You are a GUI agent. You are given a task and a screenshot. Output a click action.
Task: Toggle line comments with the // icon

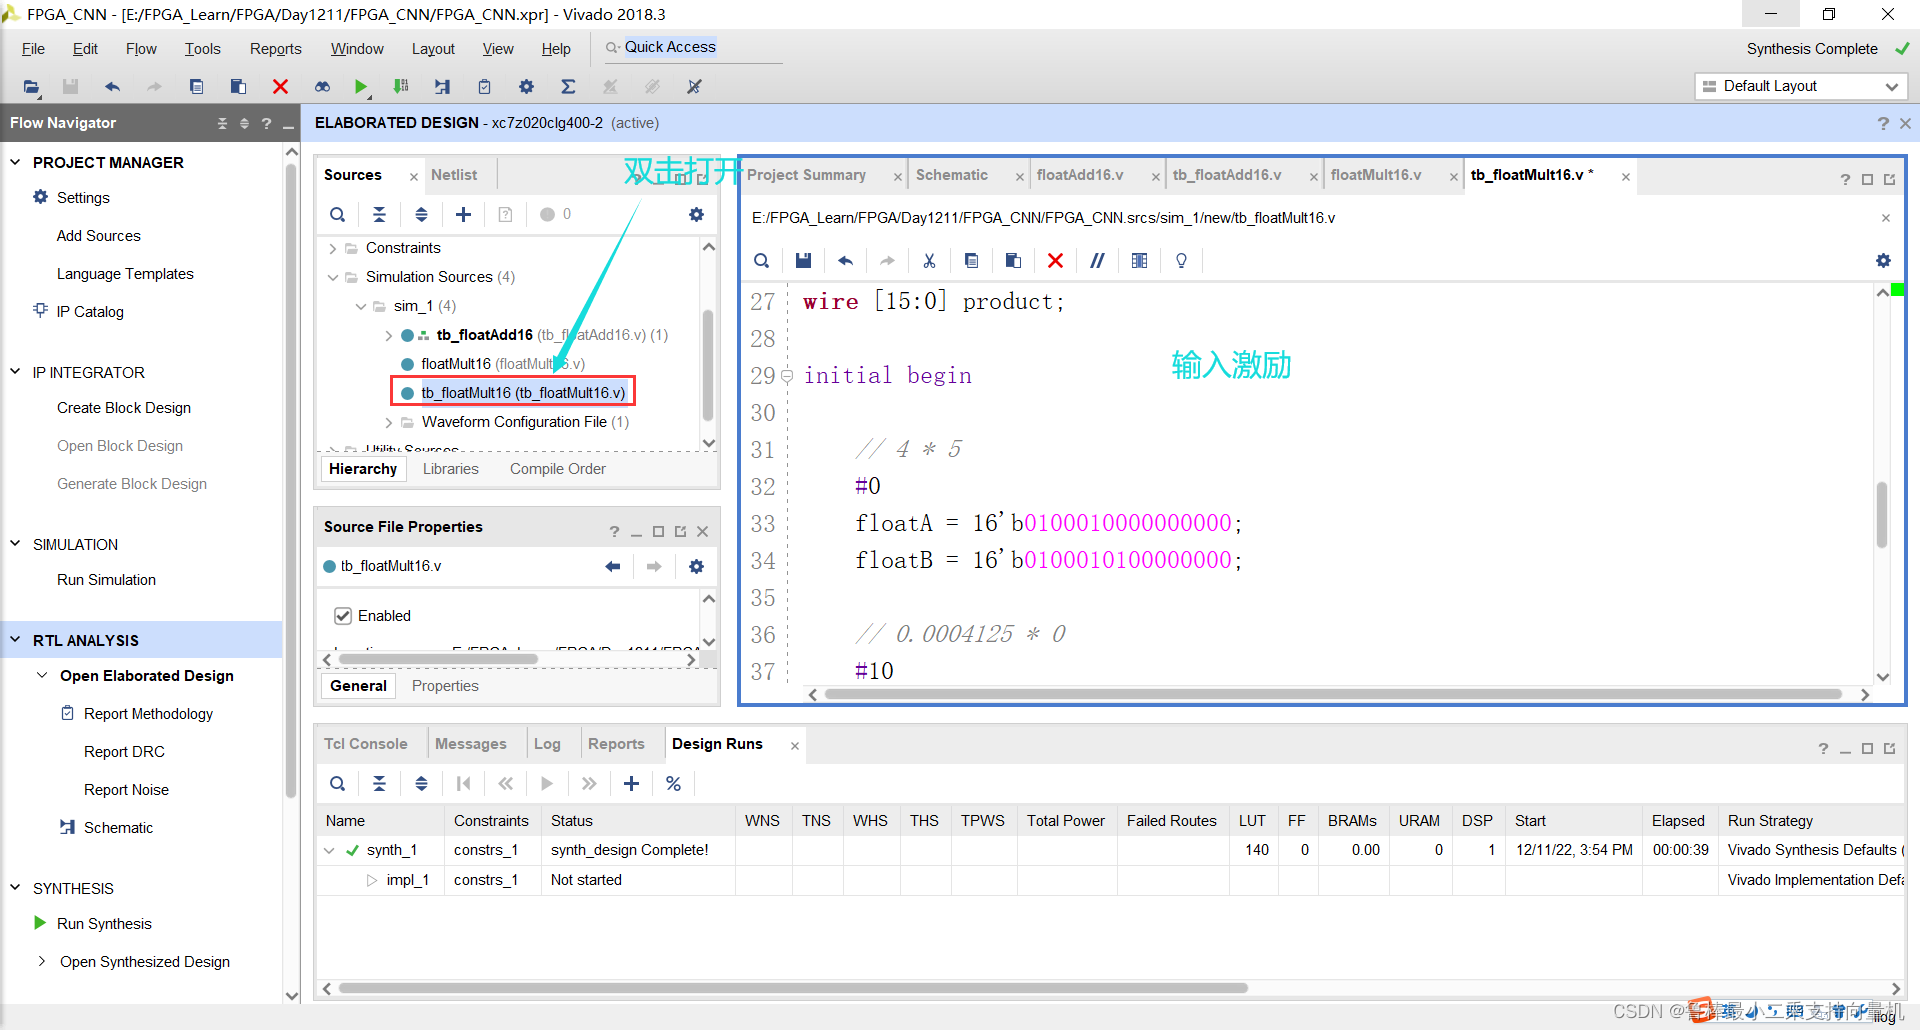pos(1097,260)
